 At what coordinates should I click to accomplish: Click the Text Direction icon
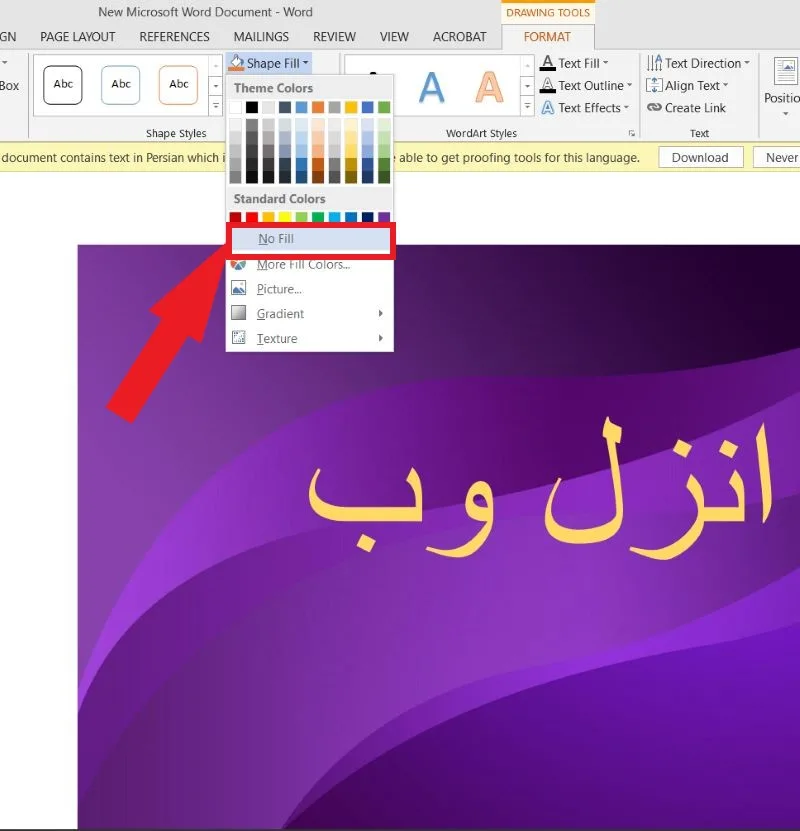click(x=654, y=63)
